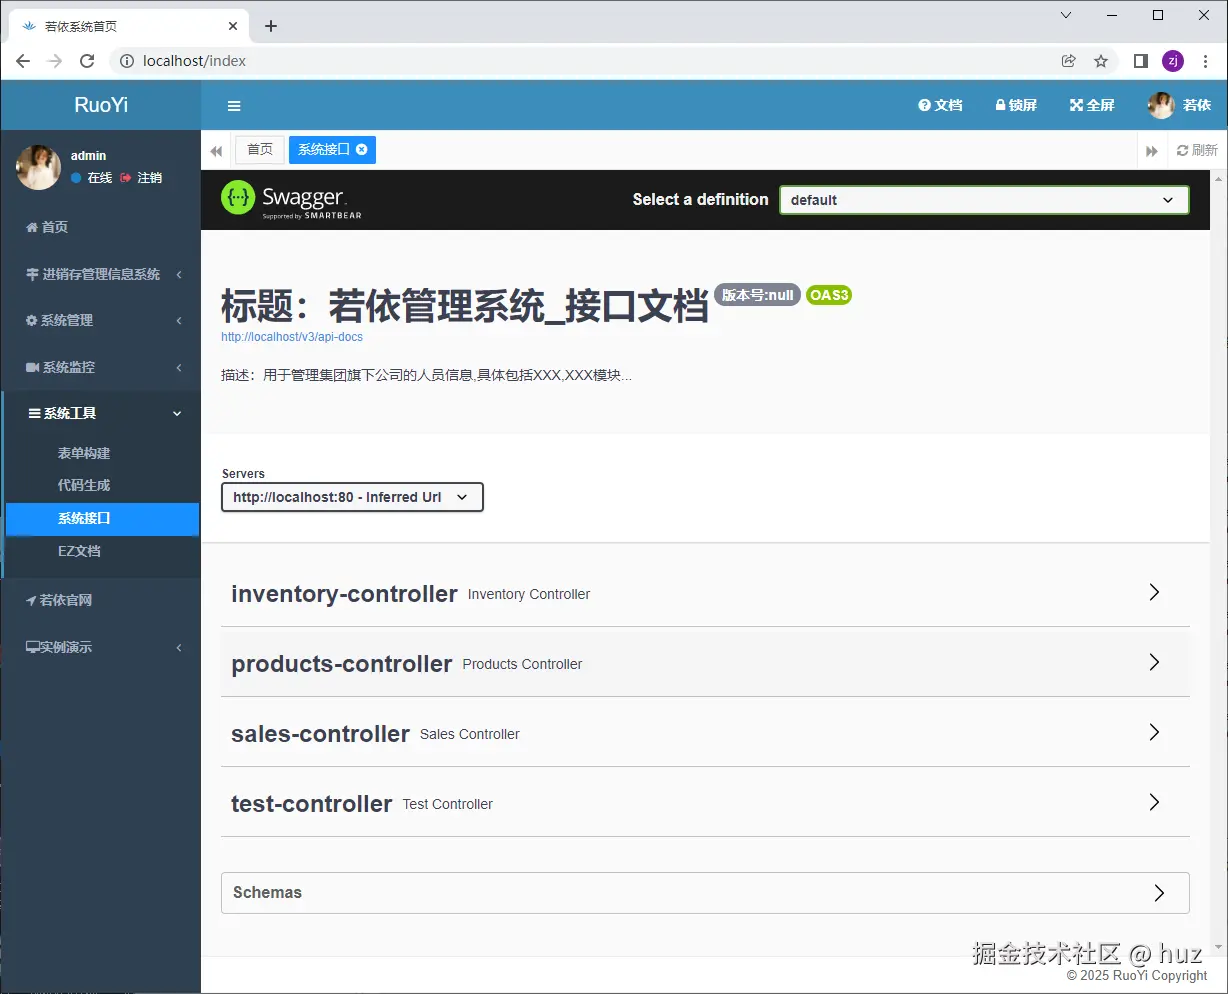Share this page via browser icon
Image resolution: width=1228 pixels, height=994 pixels.
pyautogui.click(x=1069, y=61)
